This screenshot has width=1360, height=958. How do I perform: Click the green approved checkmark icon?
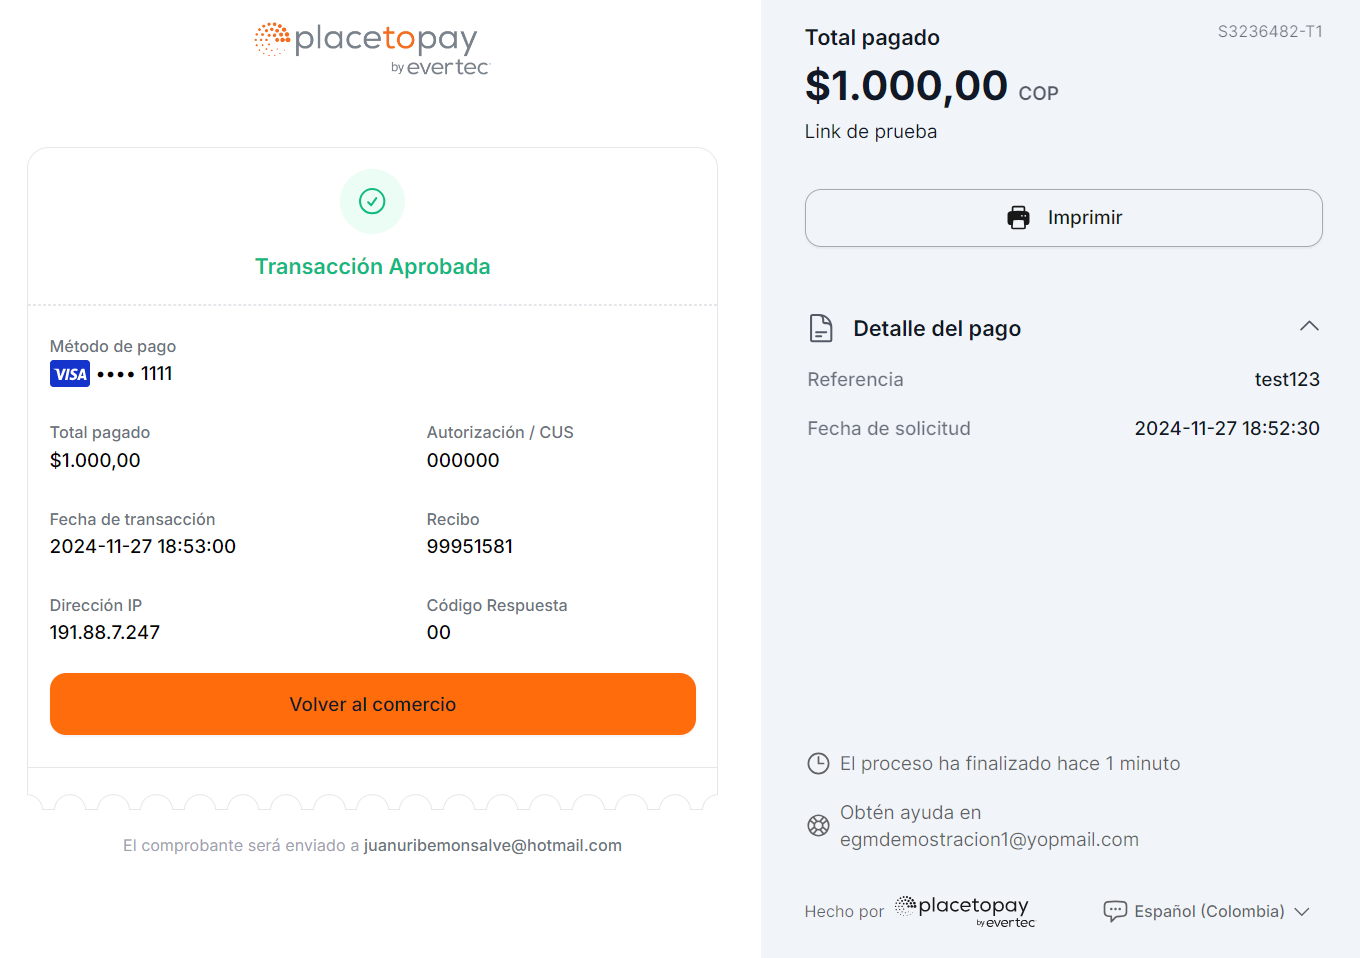(x=372, y=202)
